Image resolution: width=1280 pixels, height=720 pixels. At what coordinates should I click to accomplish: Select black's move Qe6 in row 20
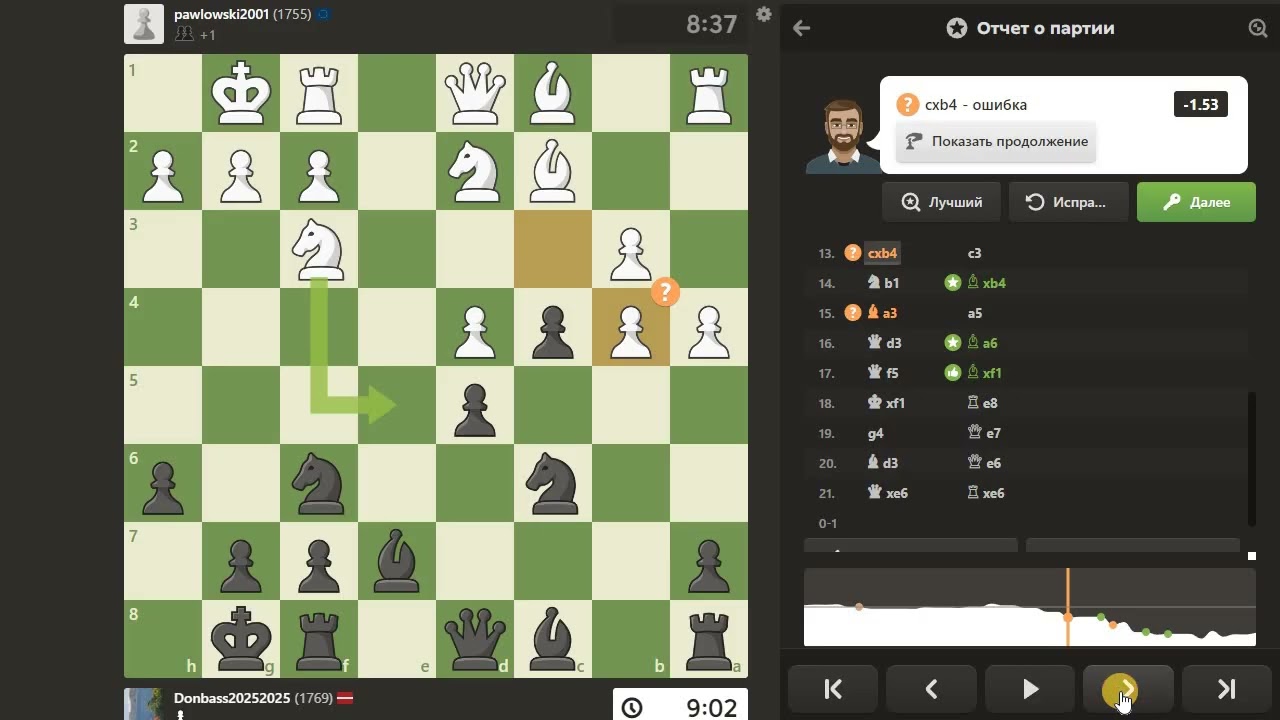[983, 463]
